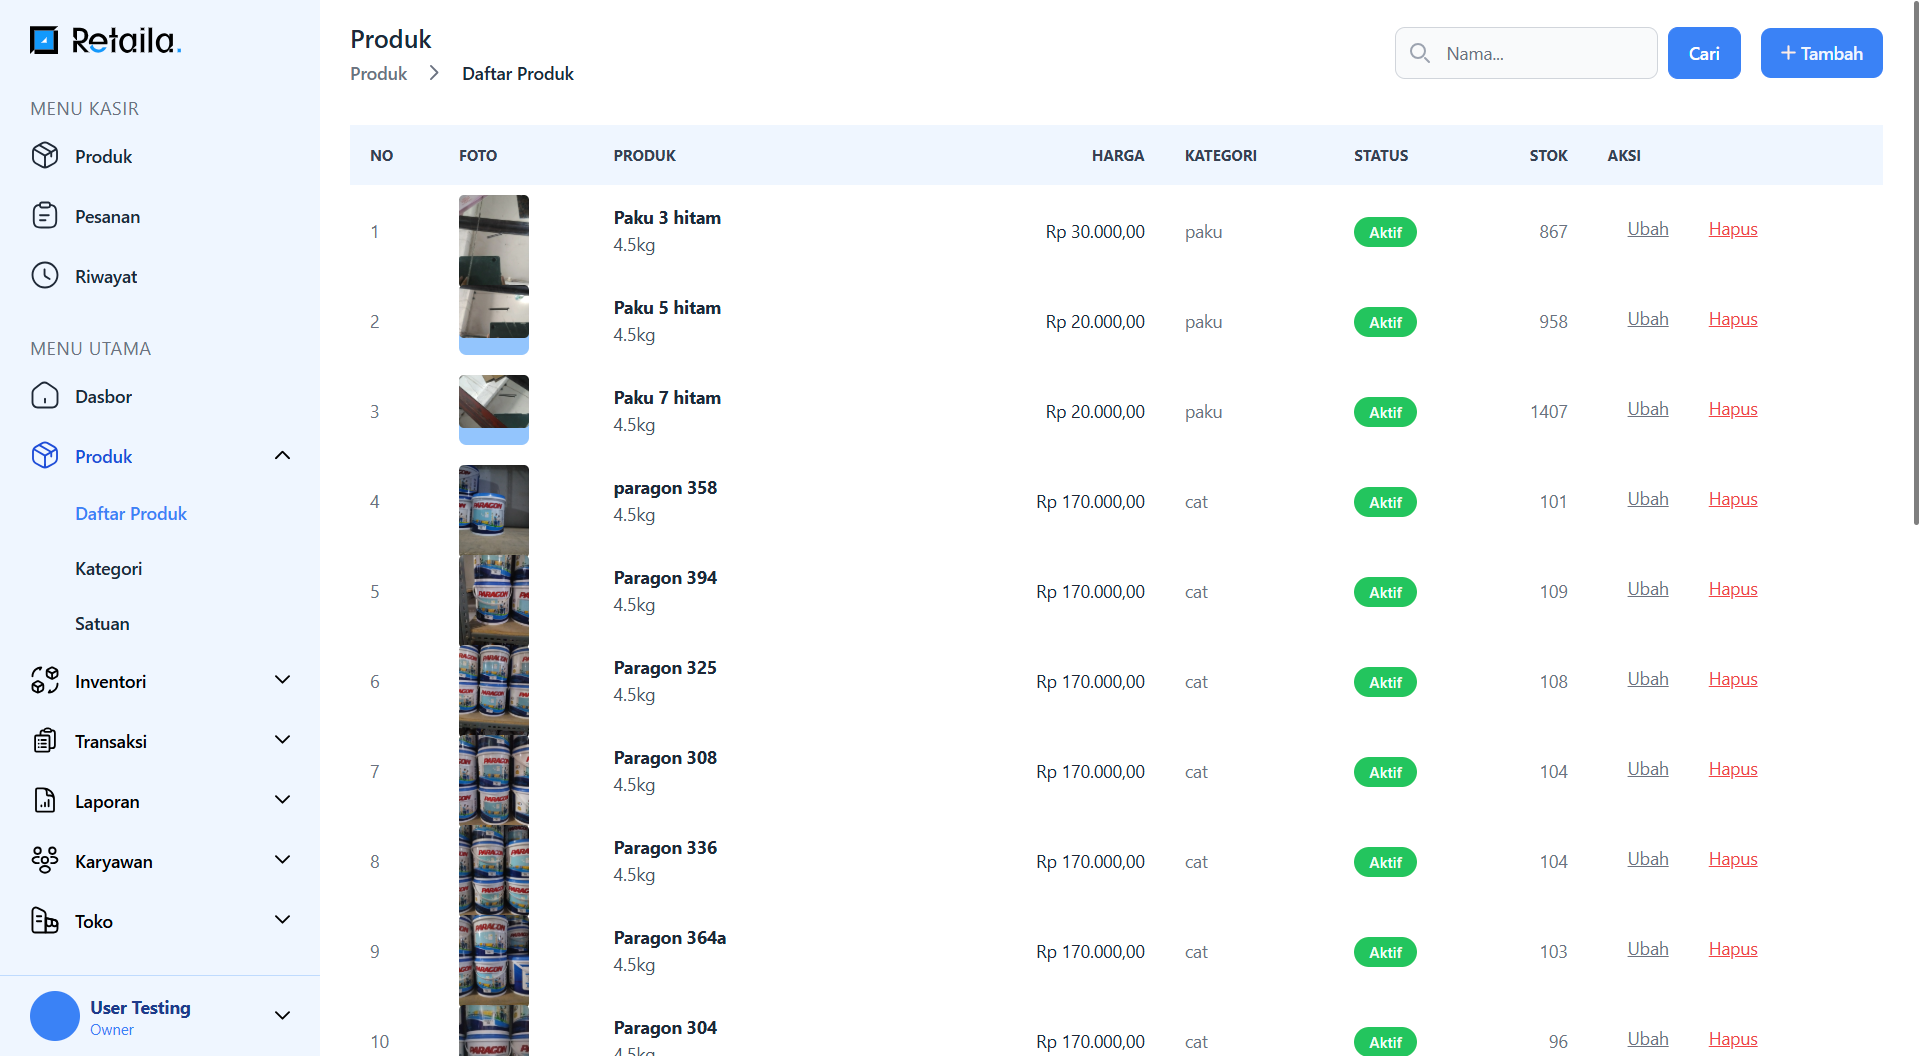Viewport: 1920px width, 1056px height.
Task: Open the Satuan submenu item
Action: [x=102, y=623]
